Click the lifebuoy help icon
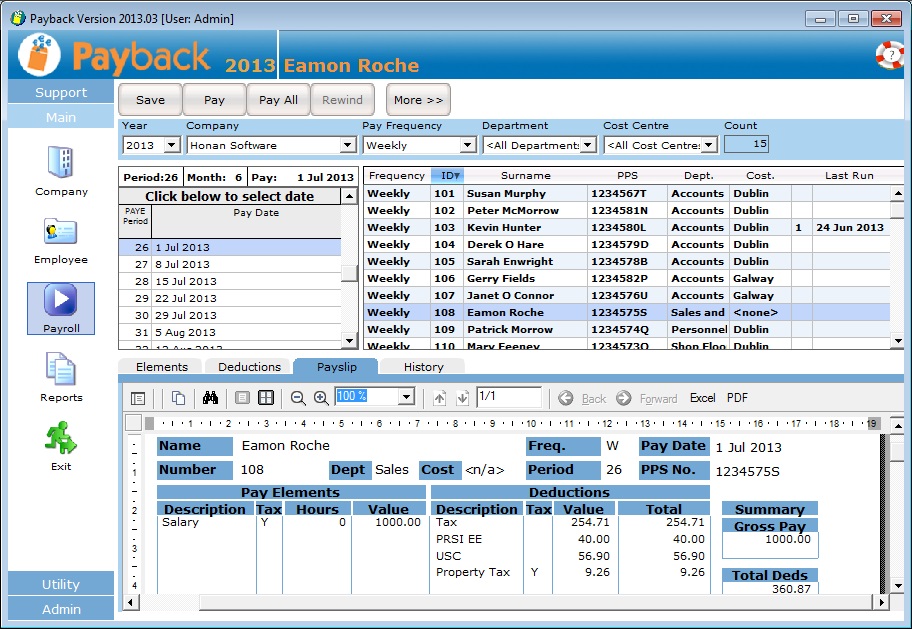This screenshot has height=629, width=912. (x=889, y=55)
